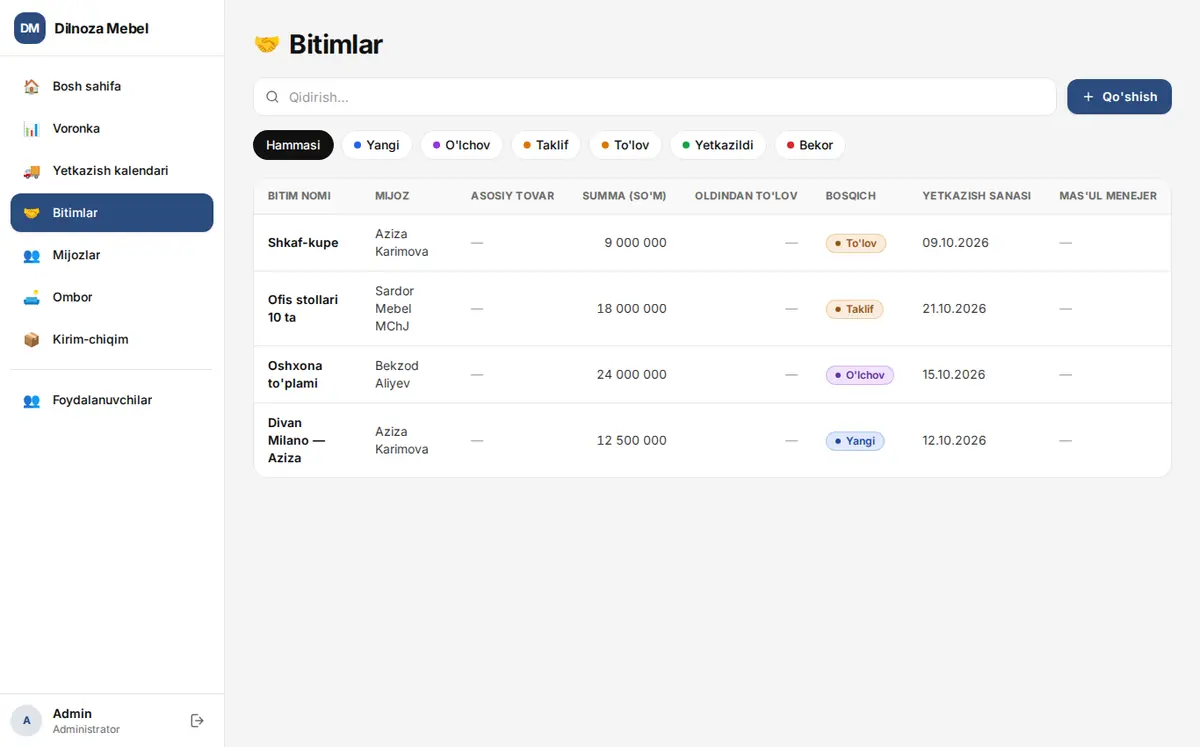Screen dimensions: 1200x747
Task: Open the Divan Milano — Aziza deal
Action: point(296,440)
